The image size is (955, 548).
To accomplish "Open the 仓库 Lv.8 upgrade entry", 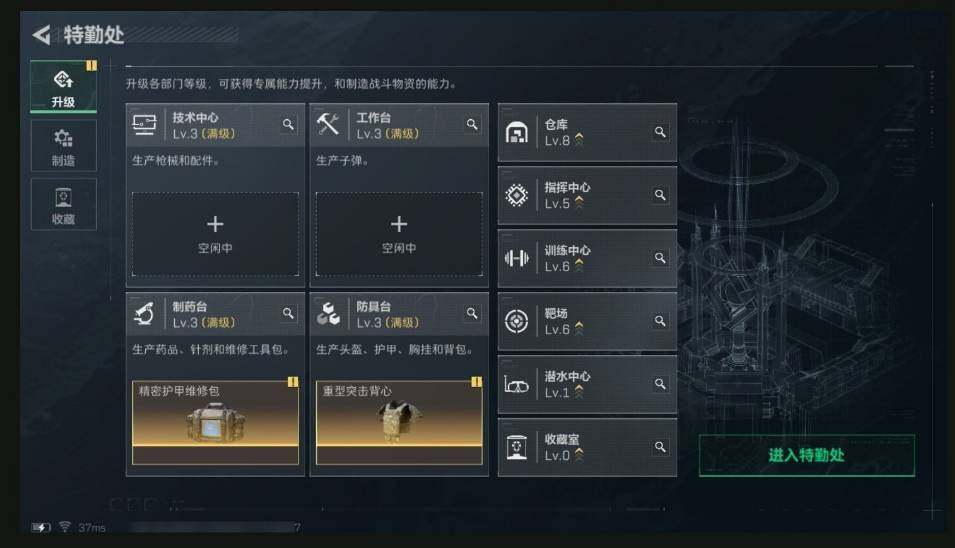I will (587, 133).
